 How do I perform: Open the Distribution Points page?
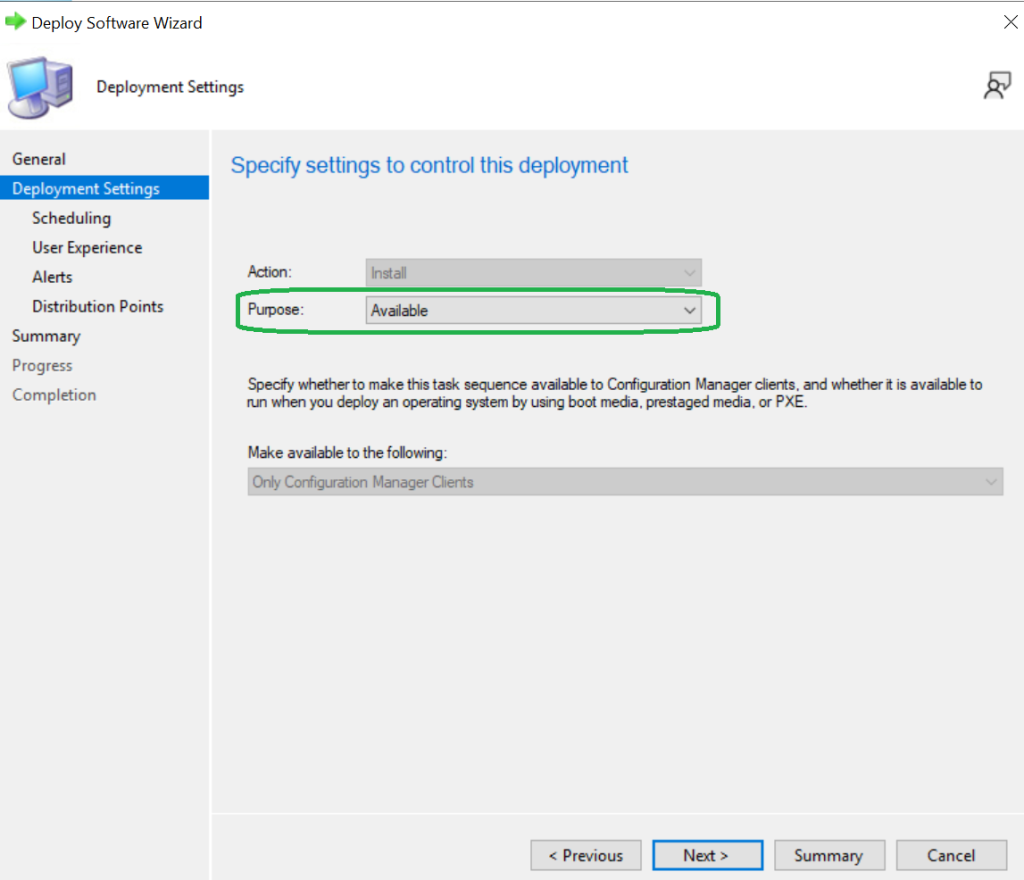click(97, 306)
